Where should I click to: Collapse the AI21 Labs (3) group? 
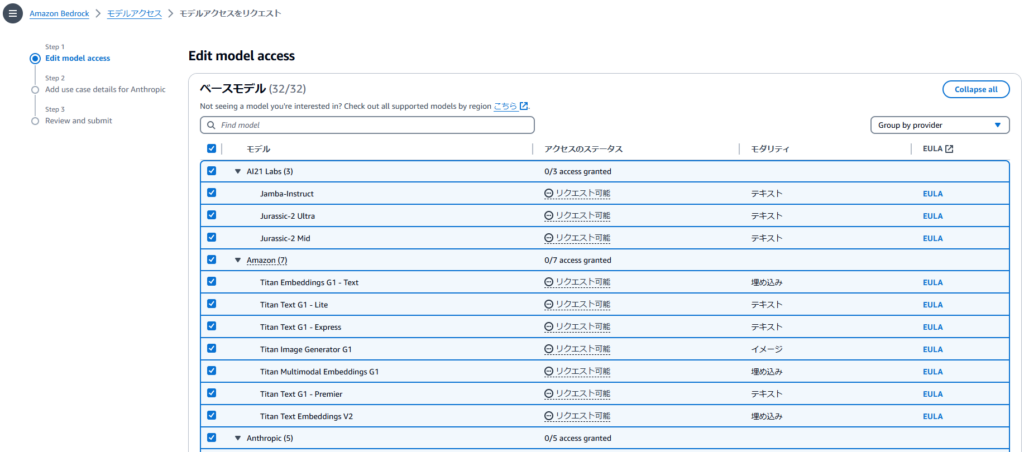click(238, 171)
